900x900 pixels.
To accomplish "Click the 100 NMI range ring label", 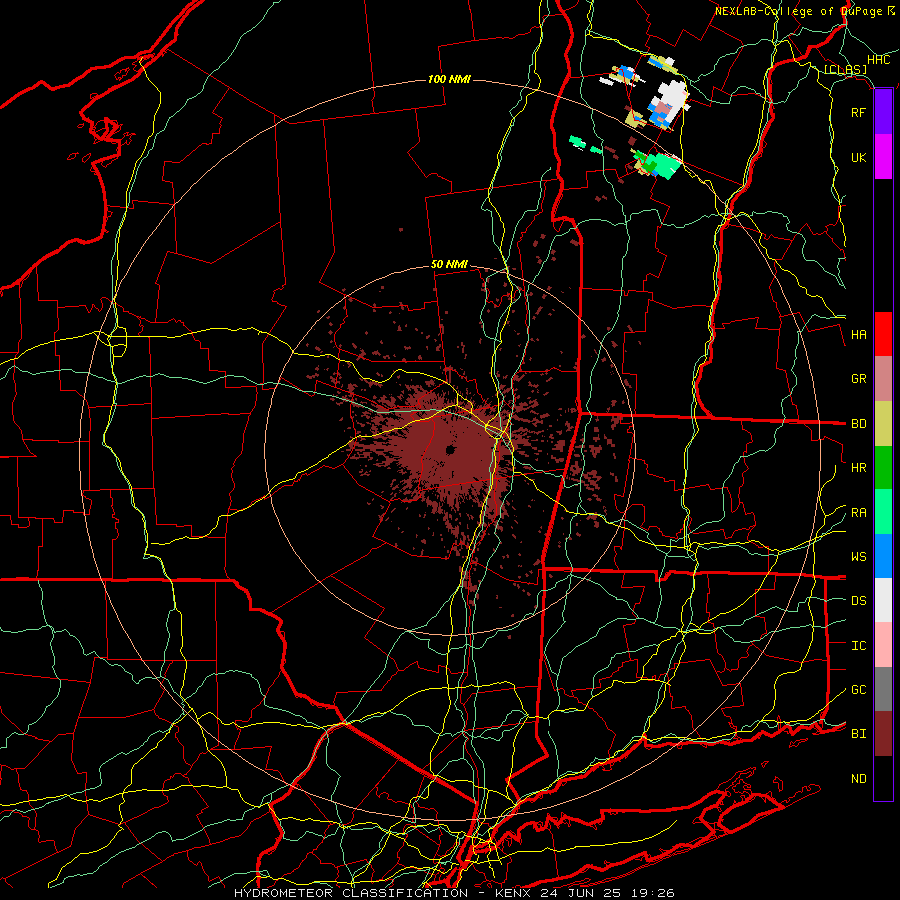I will 449,79.
